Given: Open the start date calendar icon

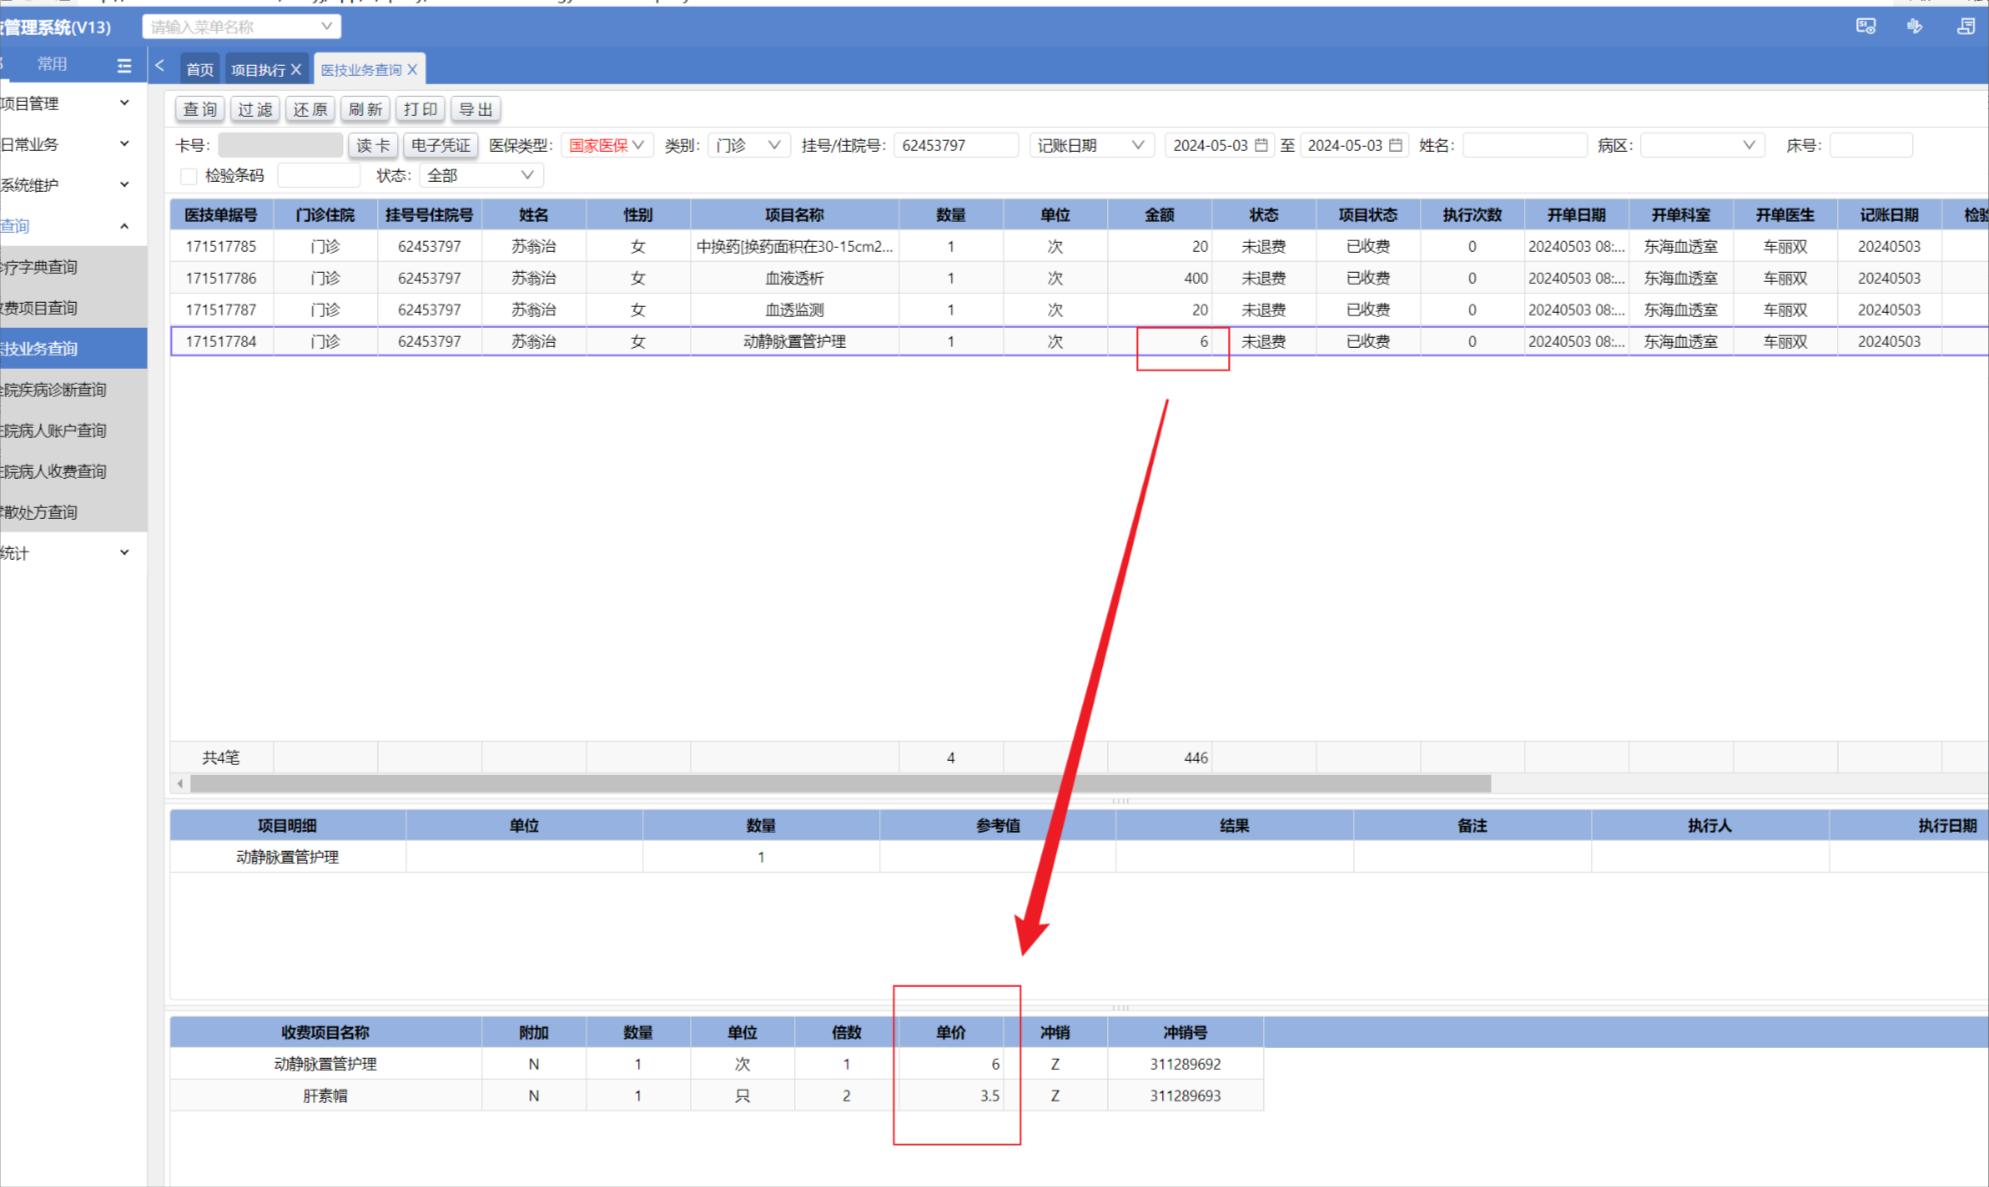Looking at the screenshot, I should coord(1261,145).
